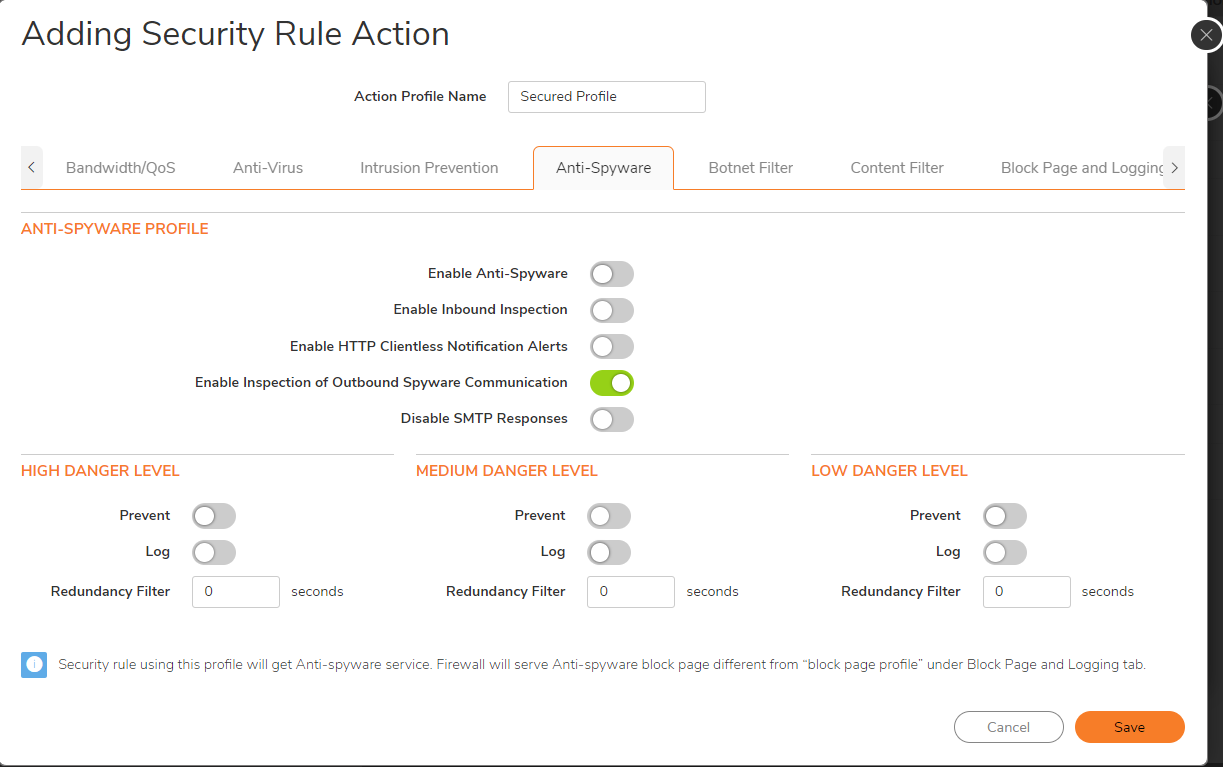Switch to the Bandwidth/QoS tab
This screenshot has width=1223, height=767.
tap(120, 167)
